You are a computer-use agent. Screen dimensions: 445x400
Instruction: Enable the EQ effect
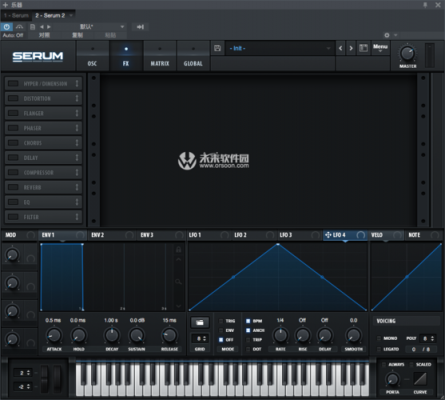13,202
